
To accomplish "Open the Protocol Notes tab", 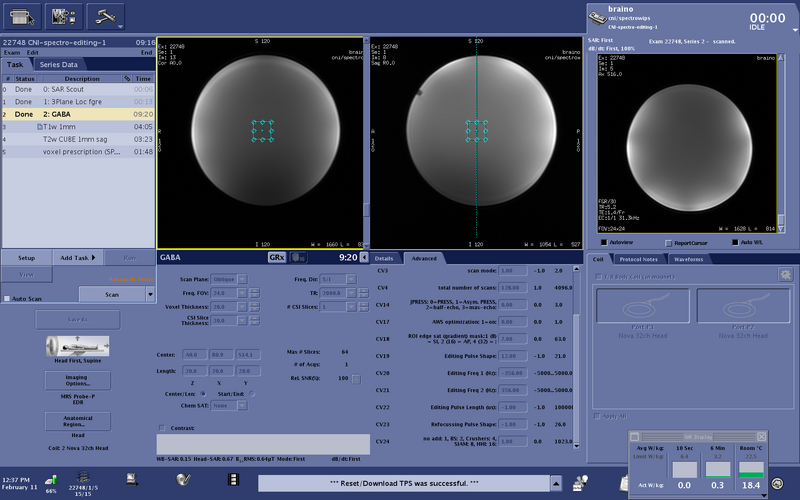I will click(x=638, y=259).
